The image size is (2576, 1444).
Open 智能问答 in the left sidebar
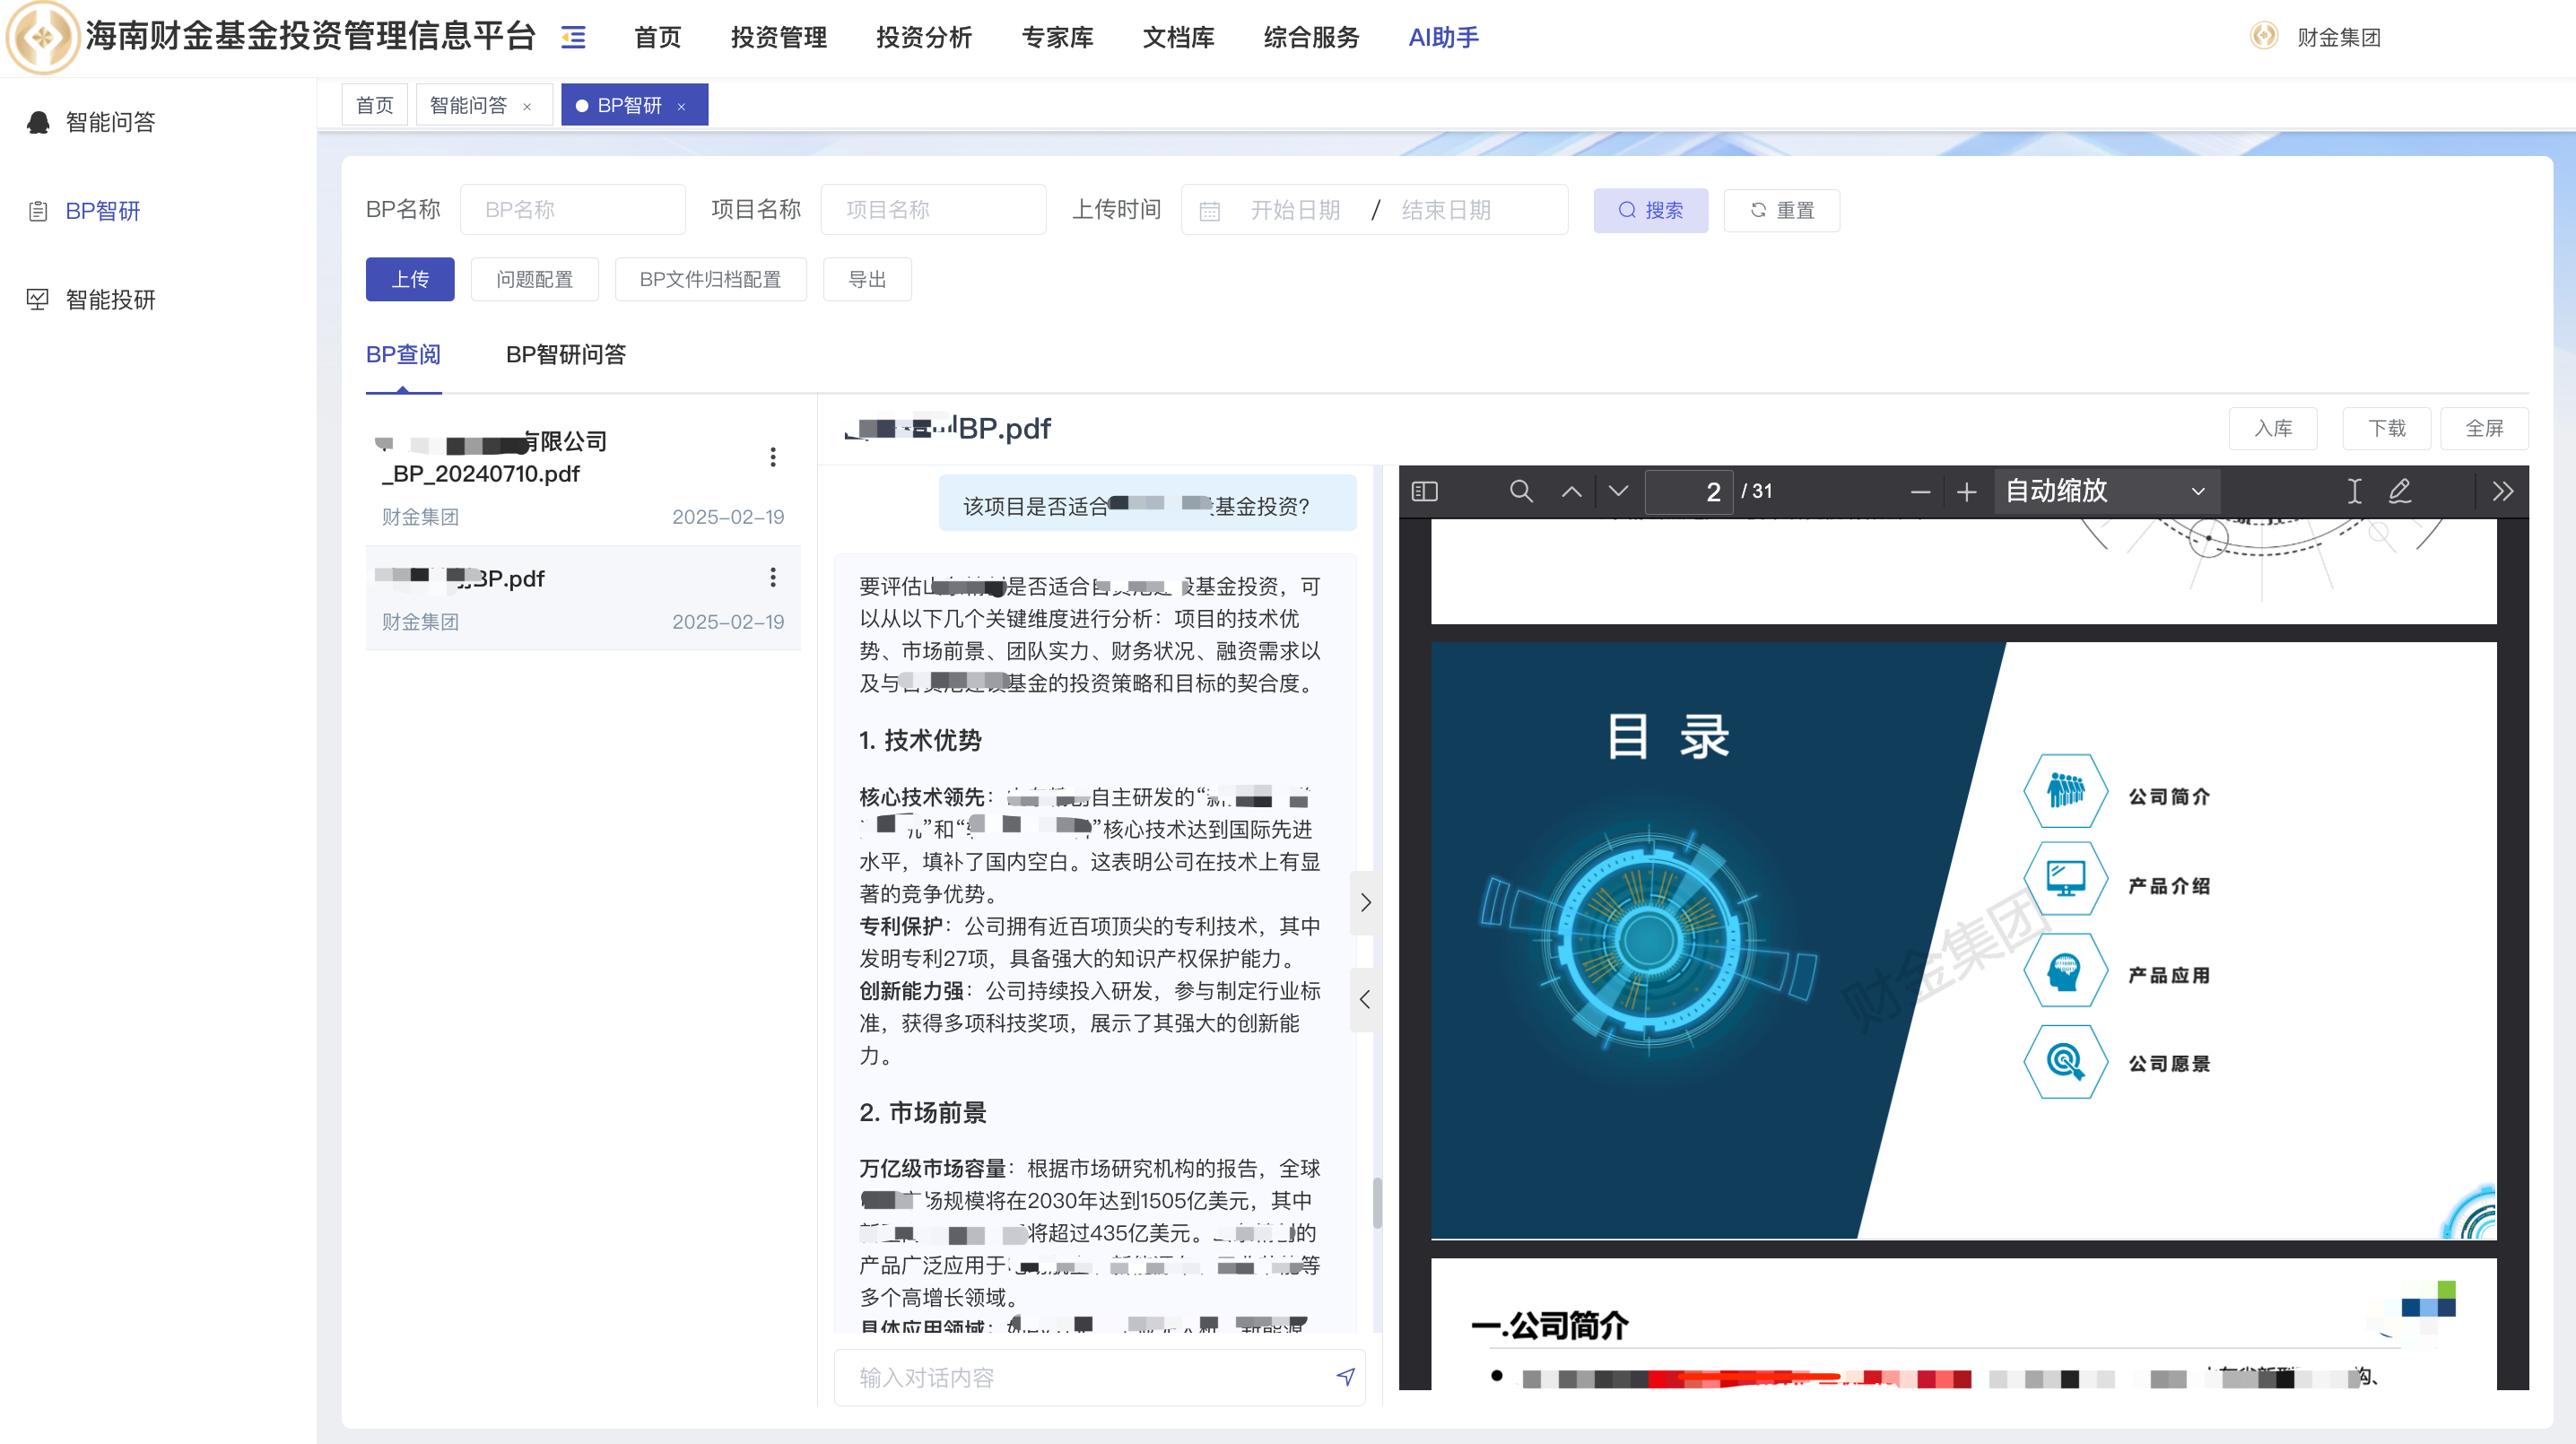point(110,122)
